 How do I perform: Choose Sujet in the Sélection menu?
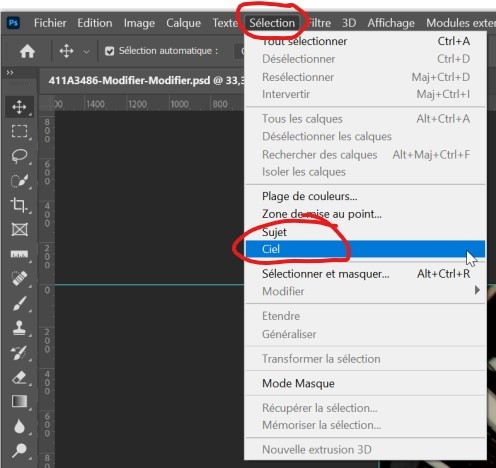coord(365,232)
